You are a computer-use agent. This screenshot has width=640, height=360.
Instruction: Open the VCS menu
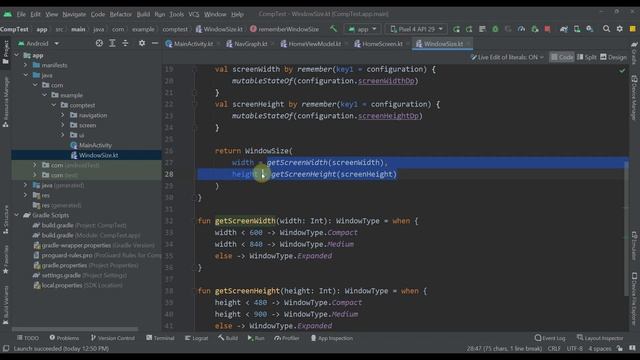[x=193, y=14]
